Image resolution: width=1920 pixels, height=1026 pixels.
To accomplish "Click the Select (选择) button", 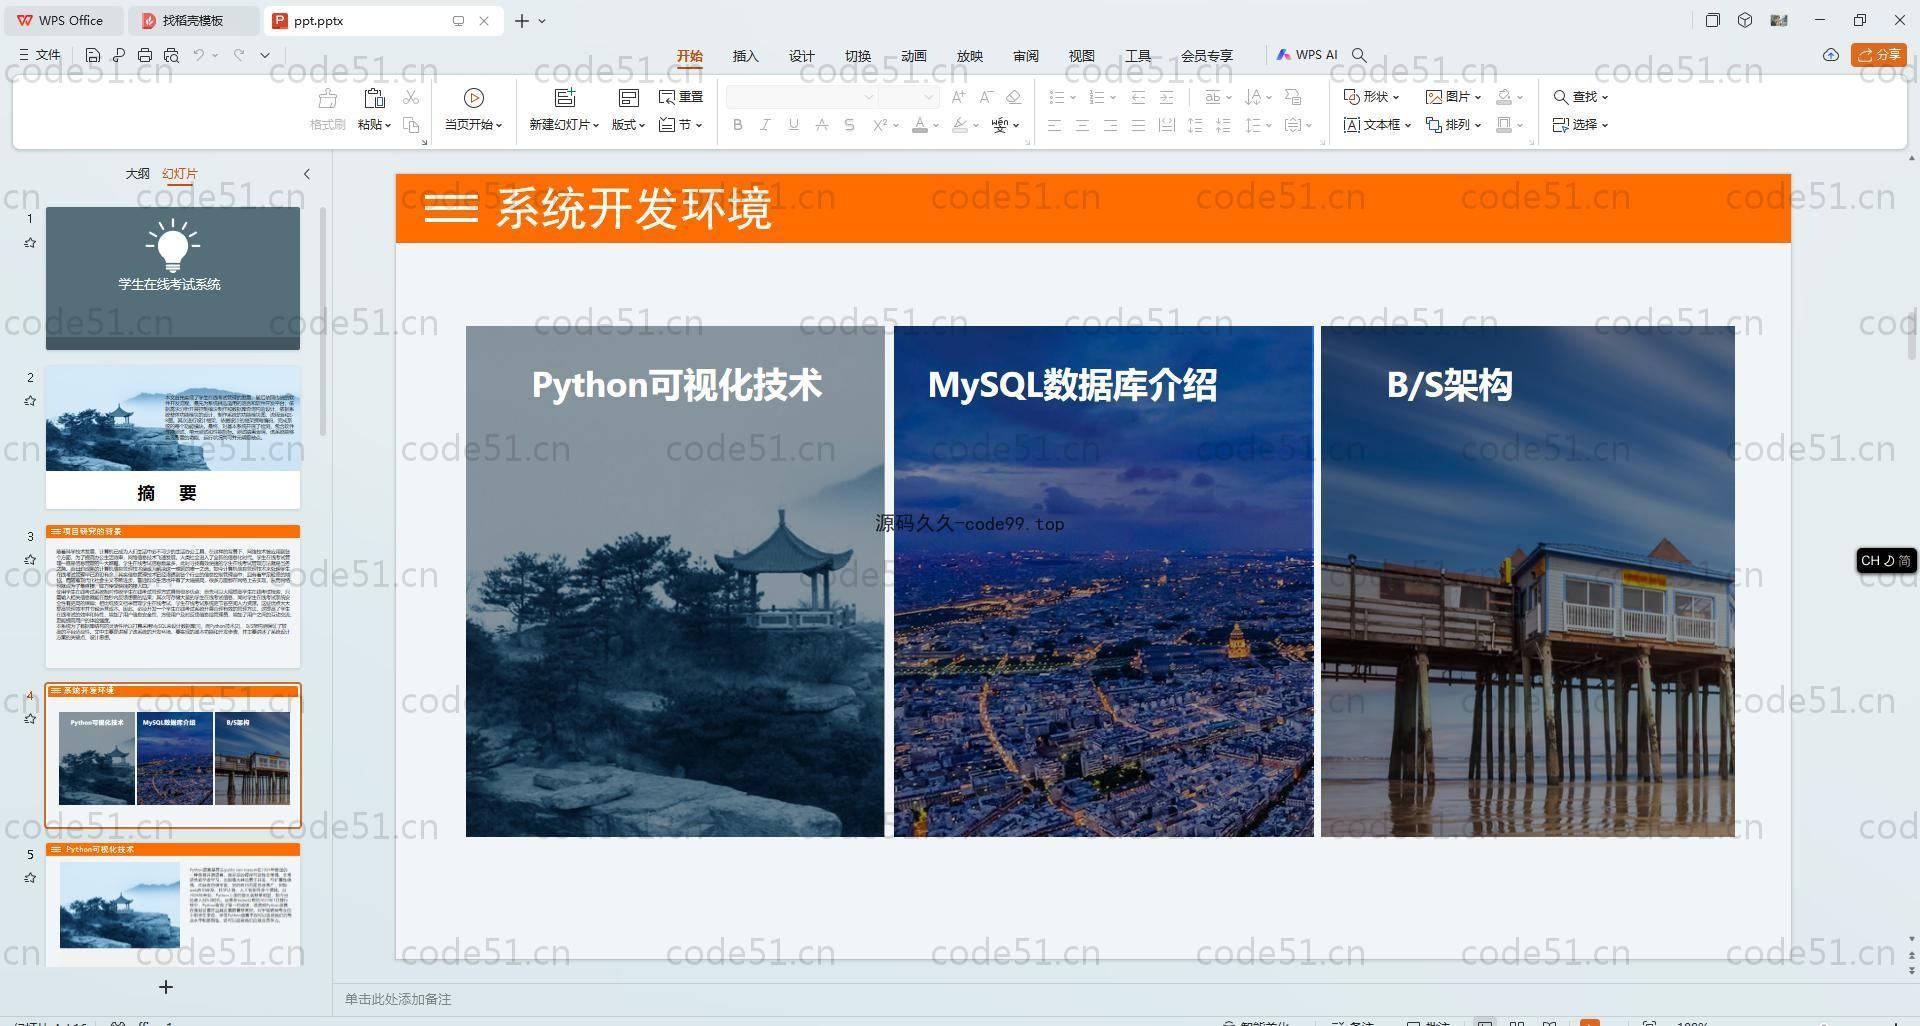I will (x=1580, y=125).
